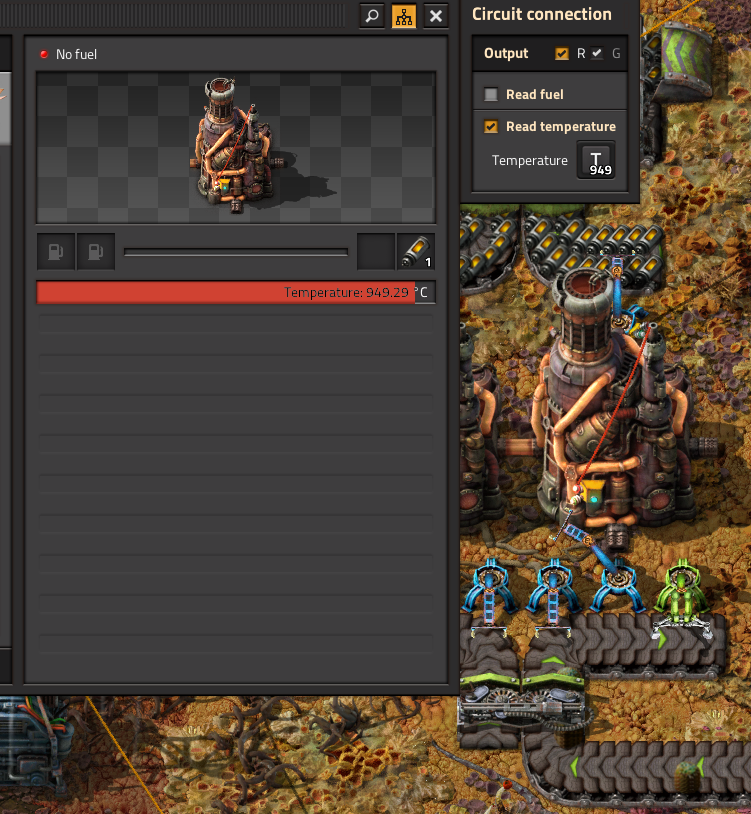Viewport: 751px width, 814px height.
Task: Click the Output label
Action: pos(506,53)
